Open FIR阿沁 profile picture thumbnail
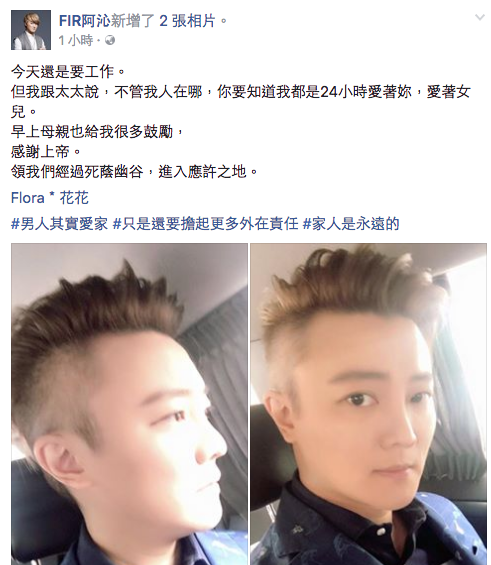This screenshot has width=491, height=565. point(31,30)
